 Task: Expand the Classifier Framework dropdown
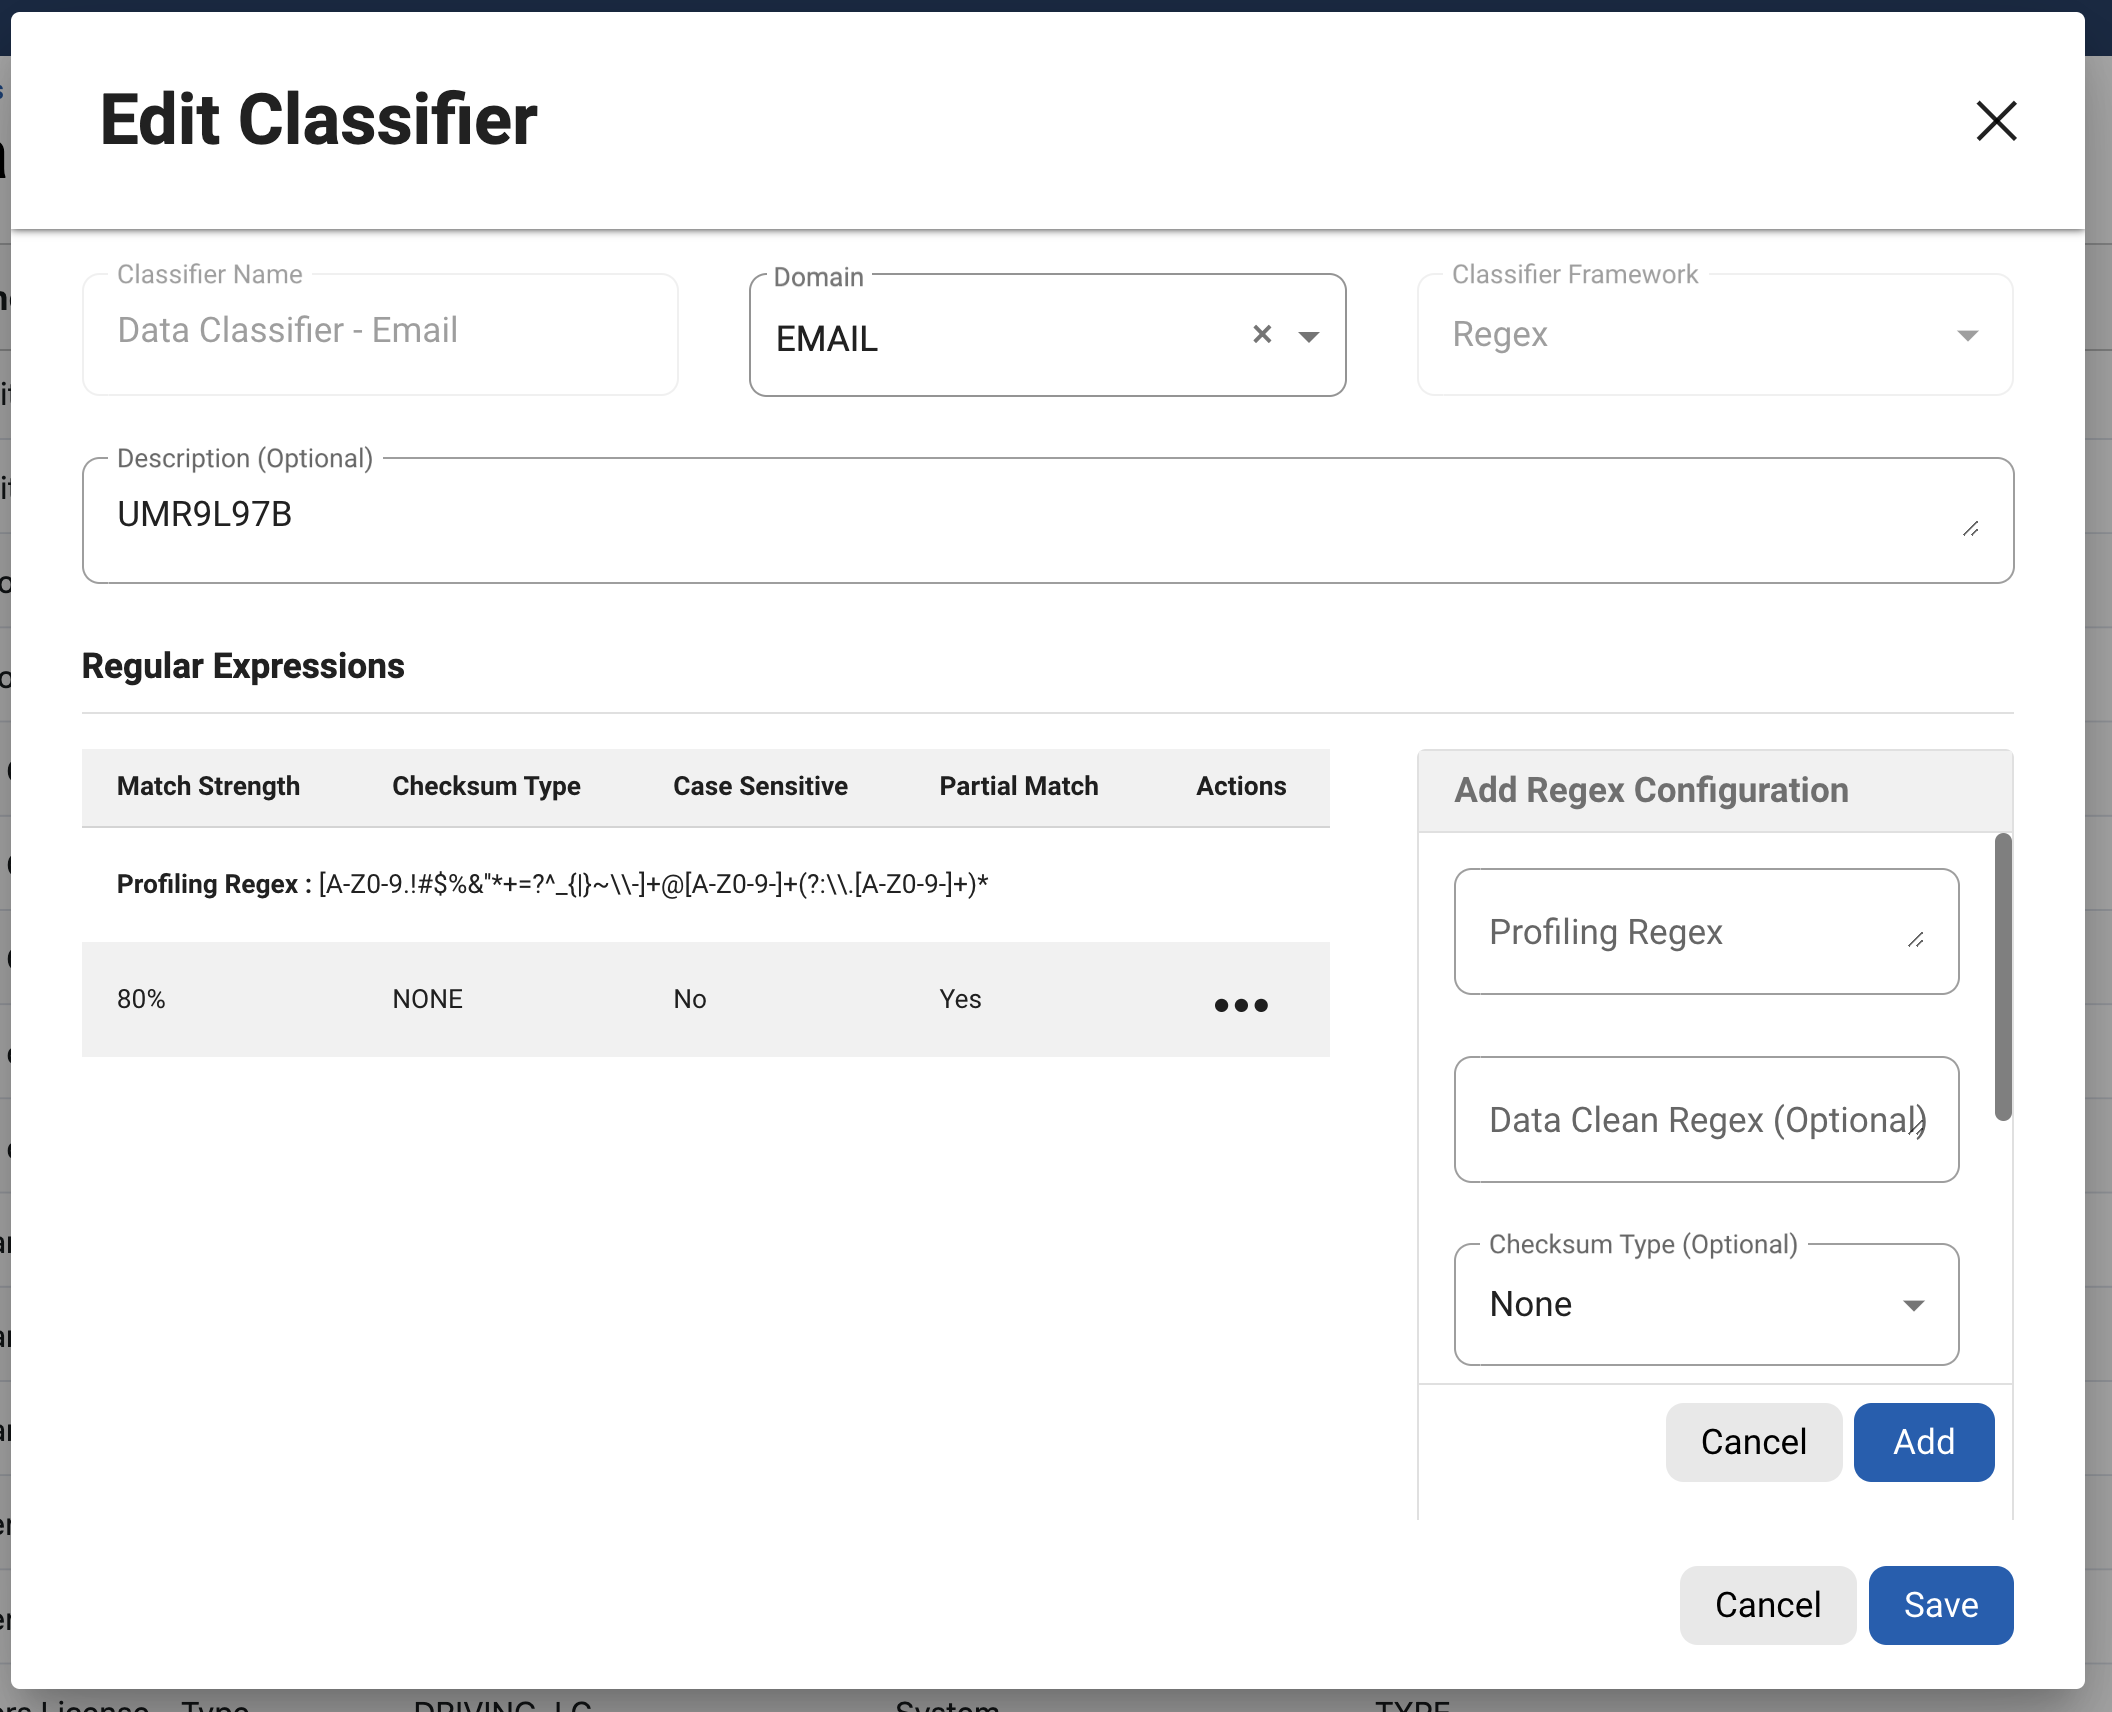(x=1967, y=335)
